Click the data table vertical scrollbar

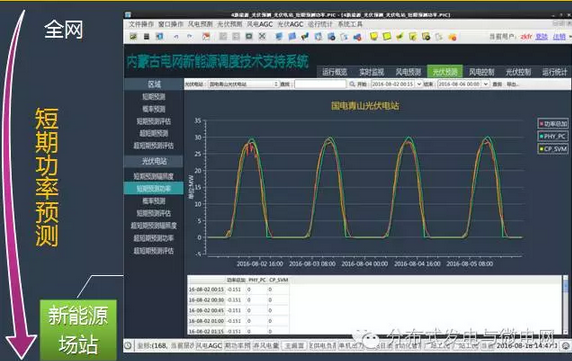pyautogui.click(x=565, y=305)
